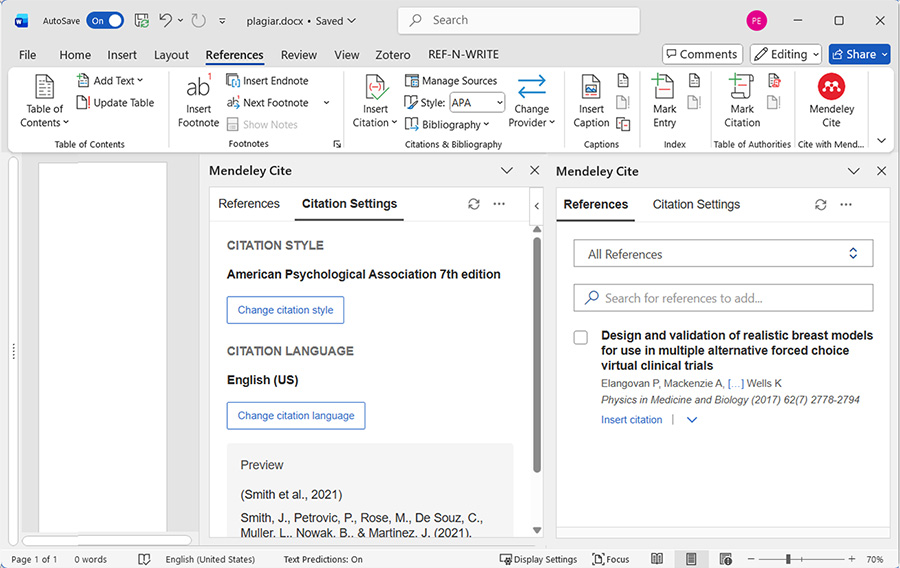Screen dimensions: 900x568
Task: Switch to Focus mode
Action: [x=611, y=559]
